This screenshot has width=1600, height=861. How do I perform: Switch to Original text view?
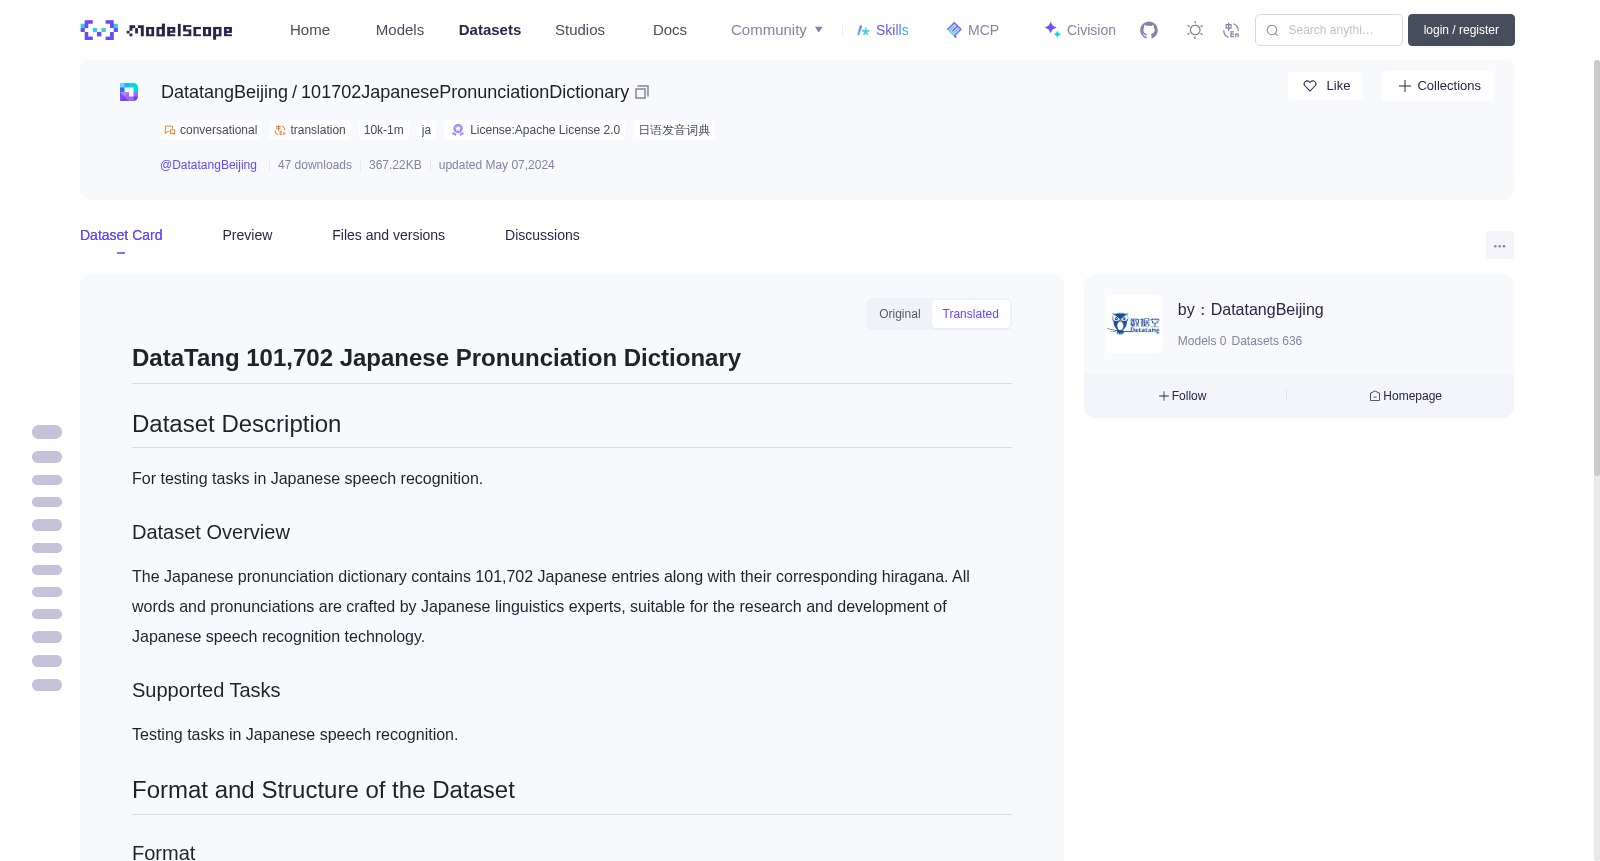[x=899, y=314]
